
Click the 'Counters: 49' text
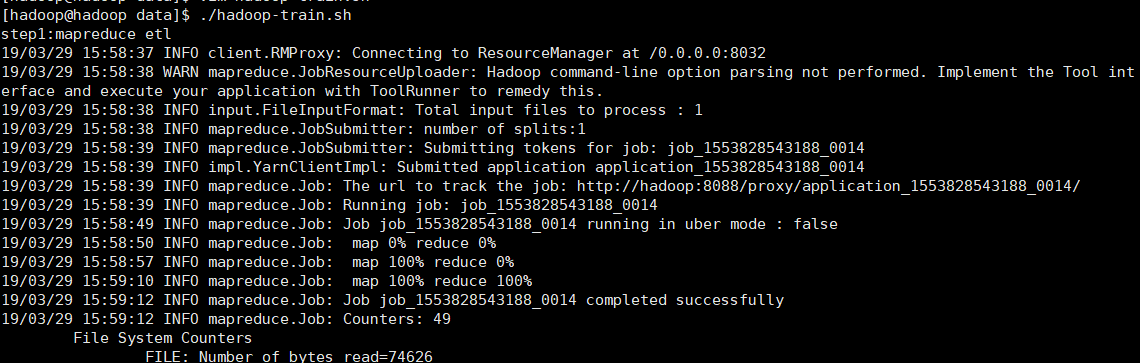[x=397, y=319]
